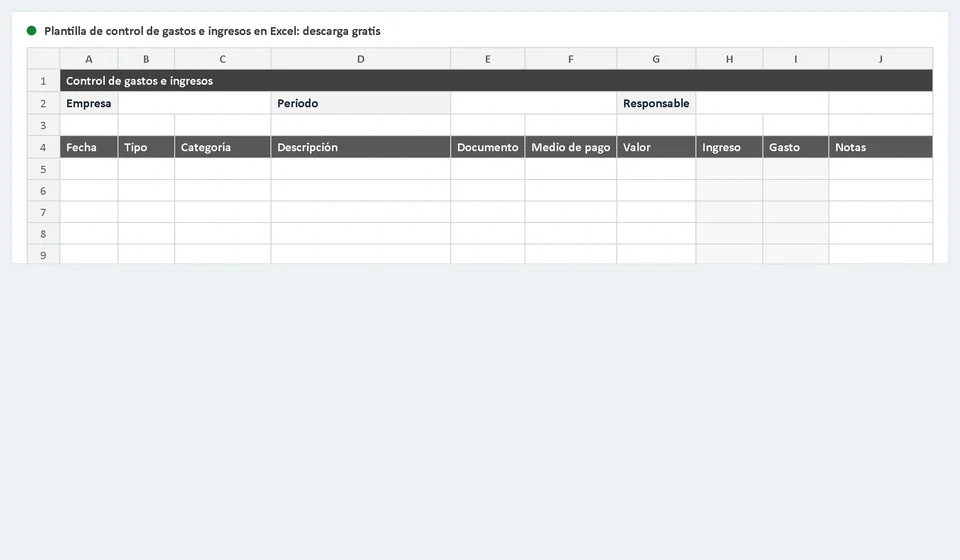Click the 'Ingreso' column heading

[729, 147]
